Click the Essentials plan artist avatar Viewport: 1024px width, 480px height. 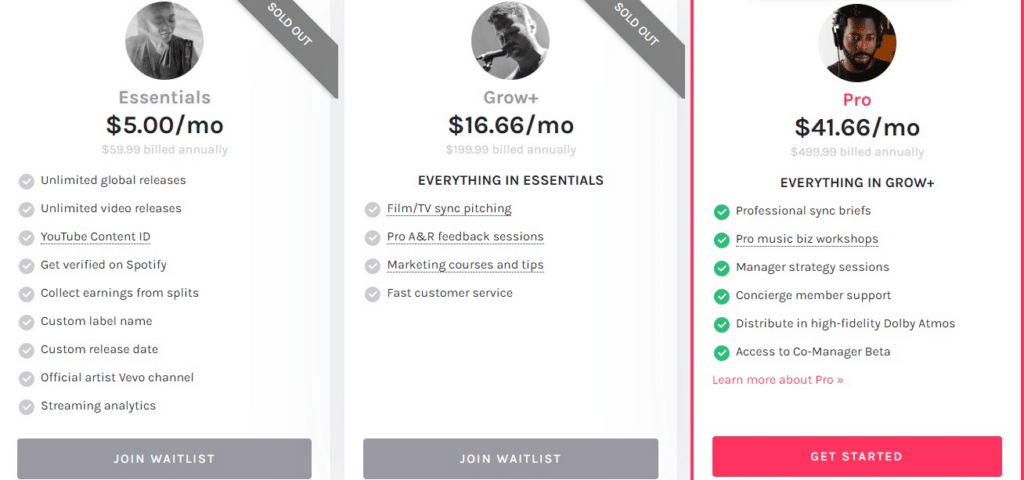(x=164, y=40)
